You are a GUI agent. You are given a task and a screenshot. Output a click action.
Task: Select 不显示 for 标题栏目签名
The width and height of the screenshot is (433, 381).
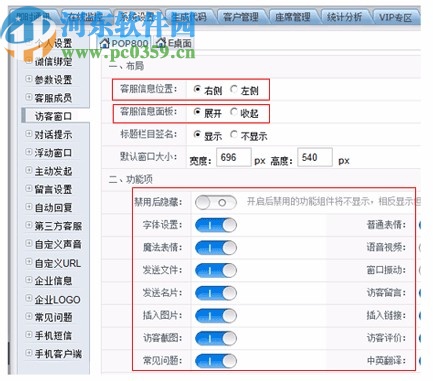(234, 135)
